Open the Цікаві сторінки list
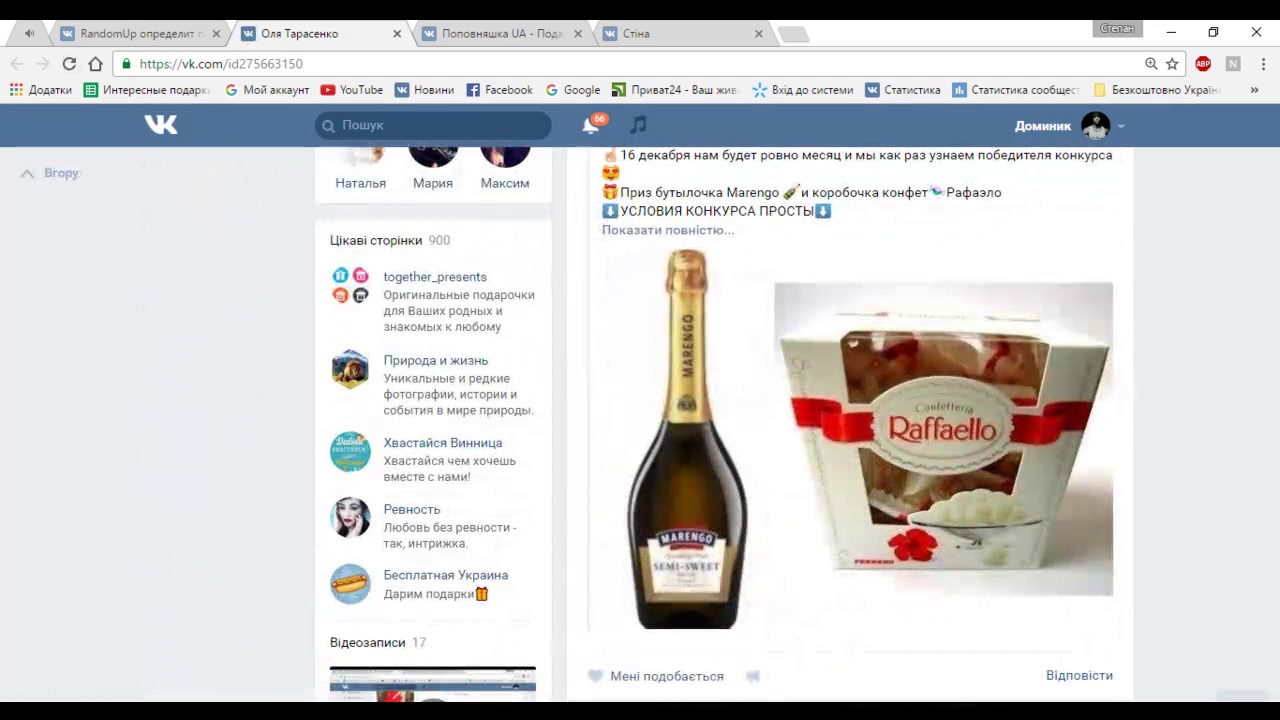1280x720 pixels. (x=390, y=241)
